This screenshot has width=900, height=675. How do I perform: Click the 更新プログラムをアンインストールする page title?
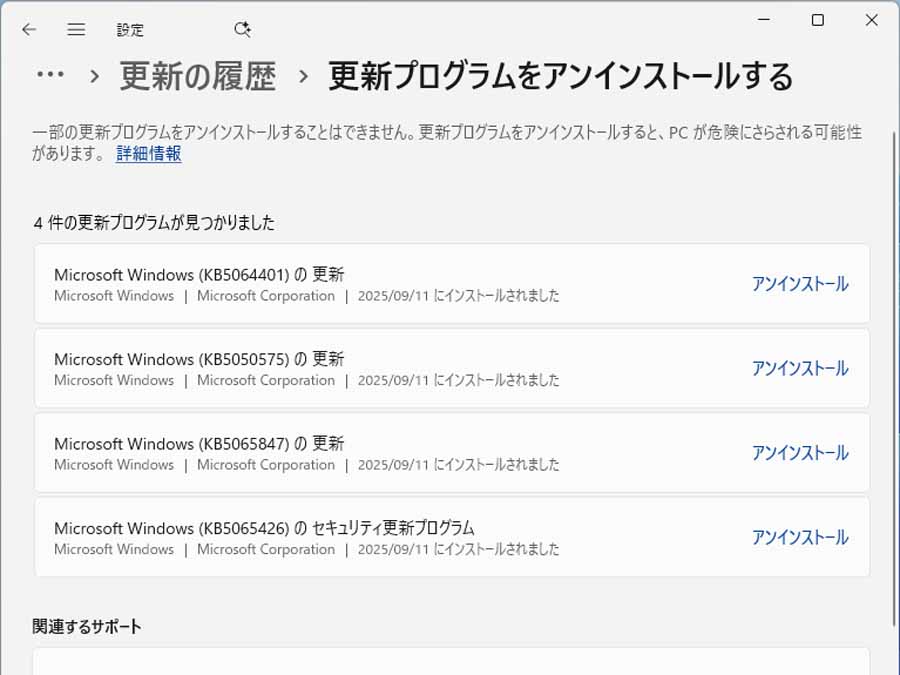560,76
